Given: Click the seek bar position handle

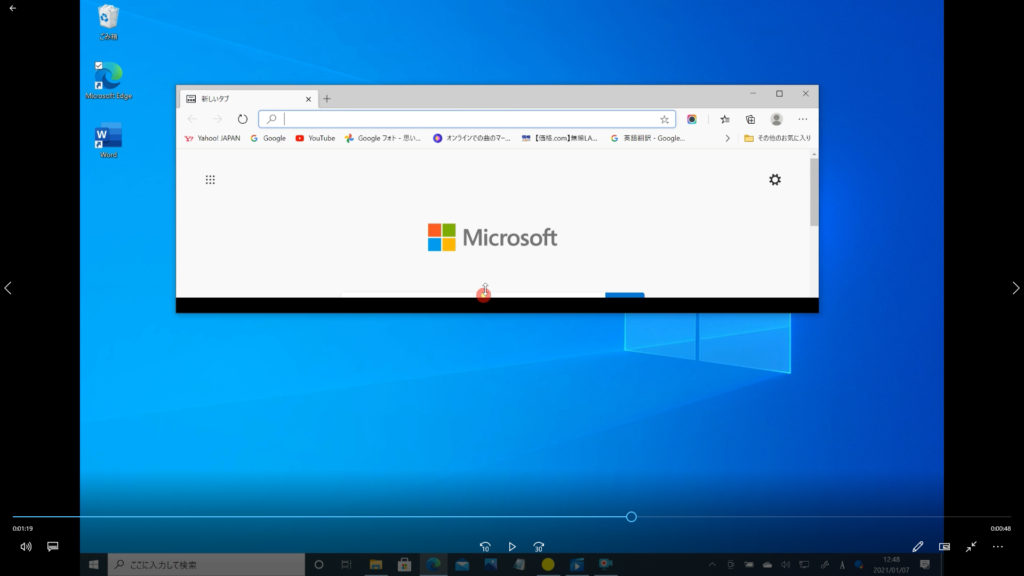Looking at the screenshot, I should click(x=631, y=517).
